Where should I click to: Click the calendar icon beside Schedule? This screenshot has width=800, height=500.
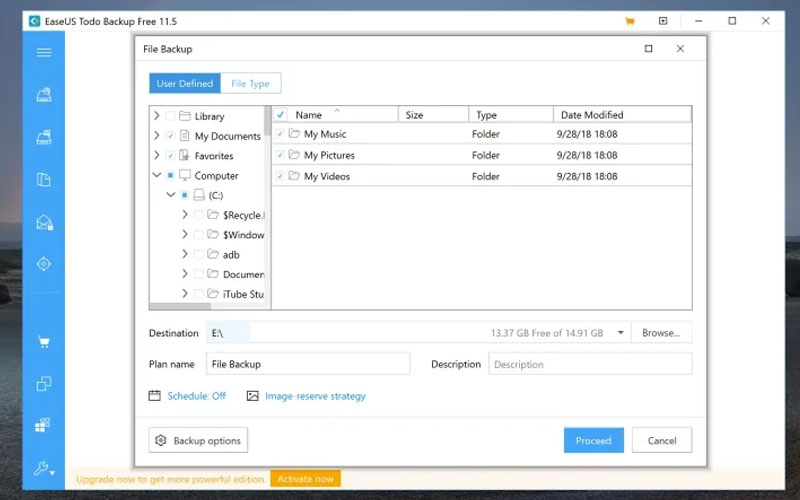155,395
